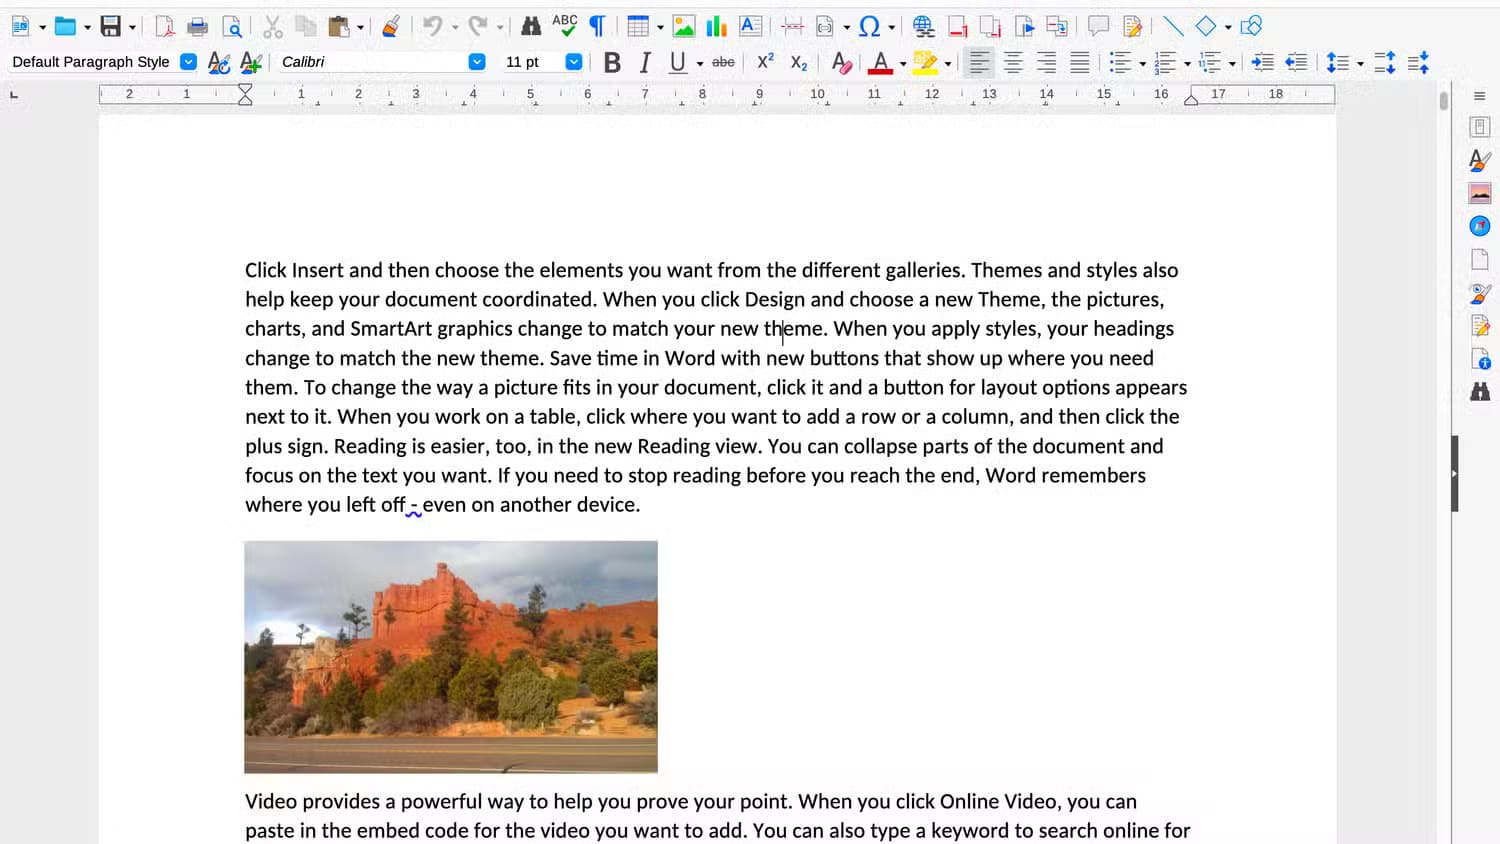Click the Insert Image toolbar icon
The width and height of the screenshot is (1500, 844).
pos(684,27)
